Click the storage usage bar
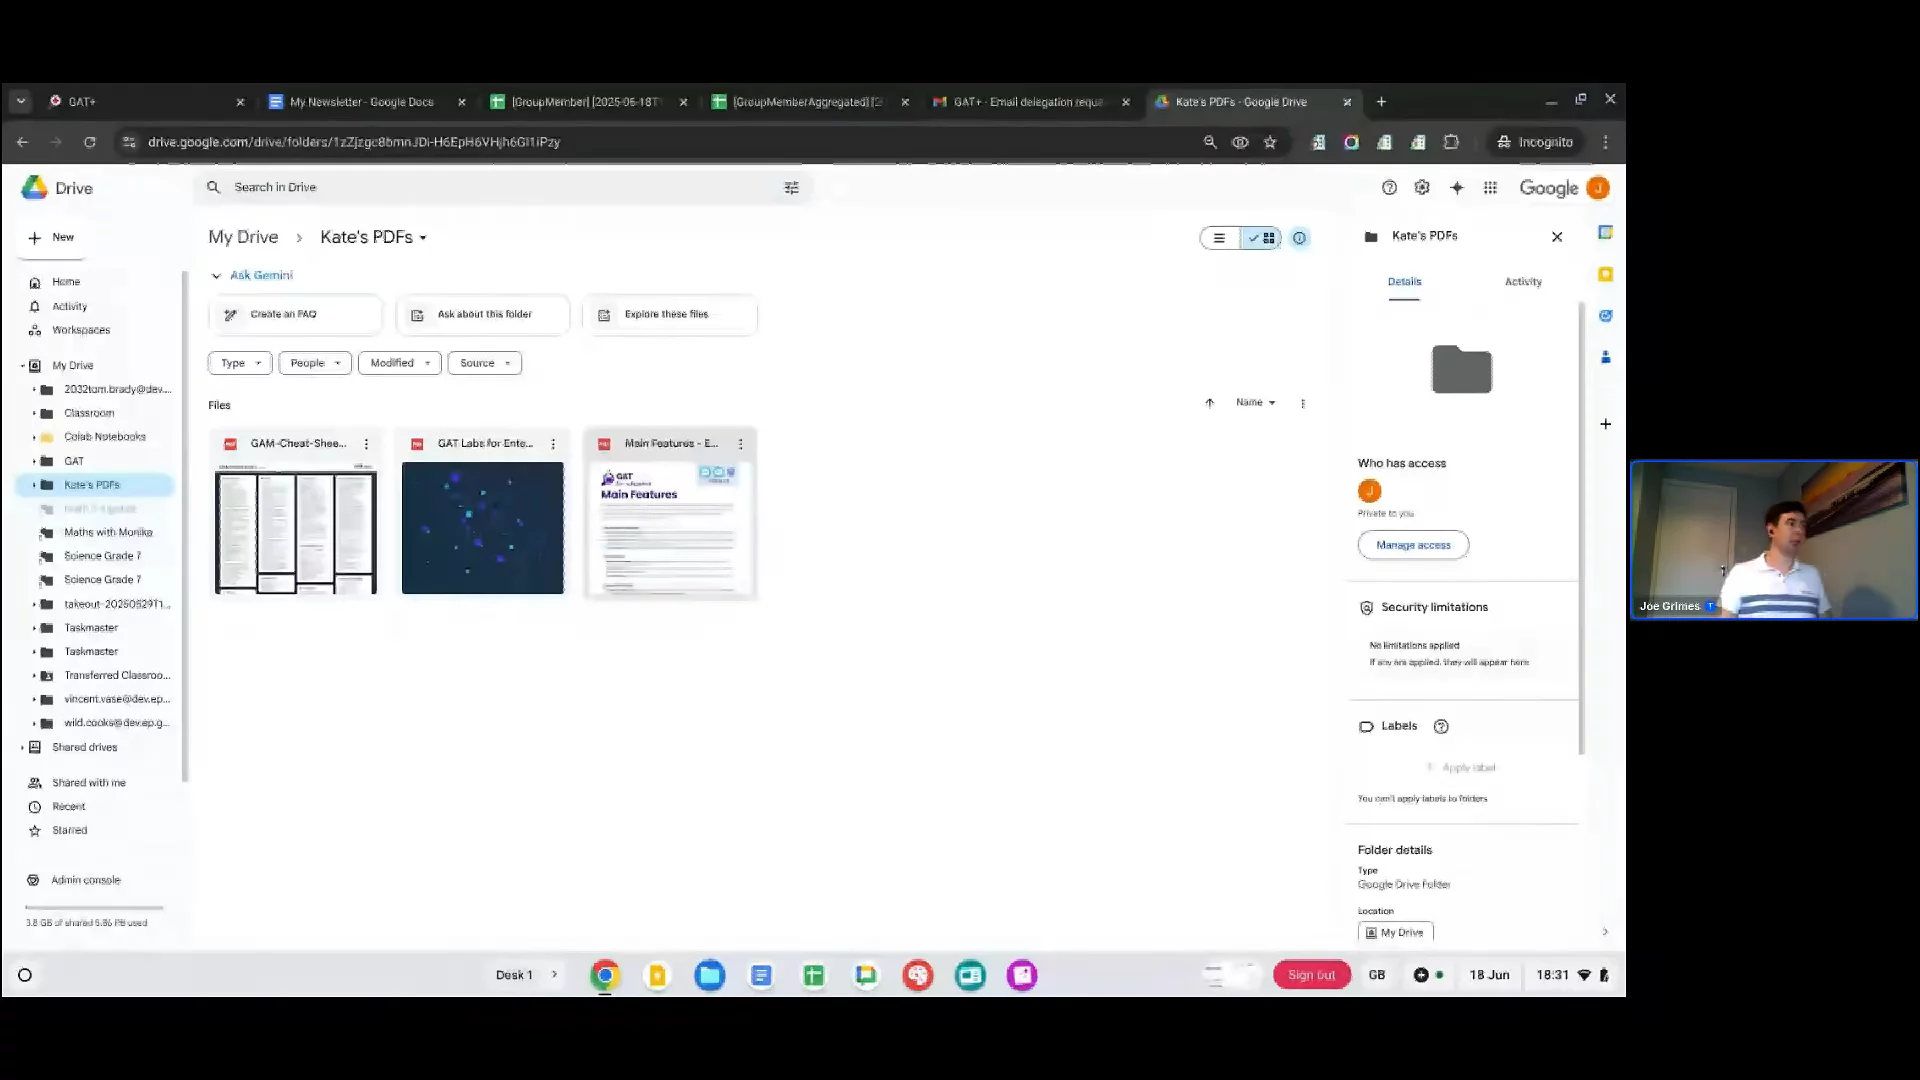Image resolution: width=1920 pixels, height=1080 pixels. [x=94, y=908]
